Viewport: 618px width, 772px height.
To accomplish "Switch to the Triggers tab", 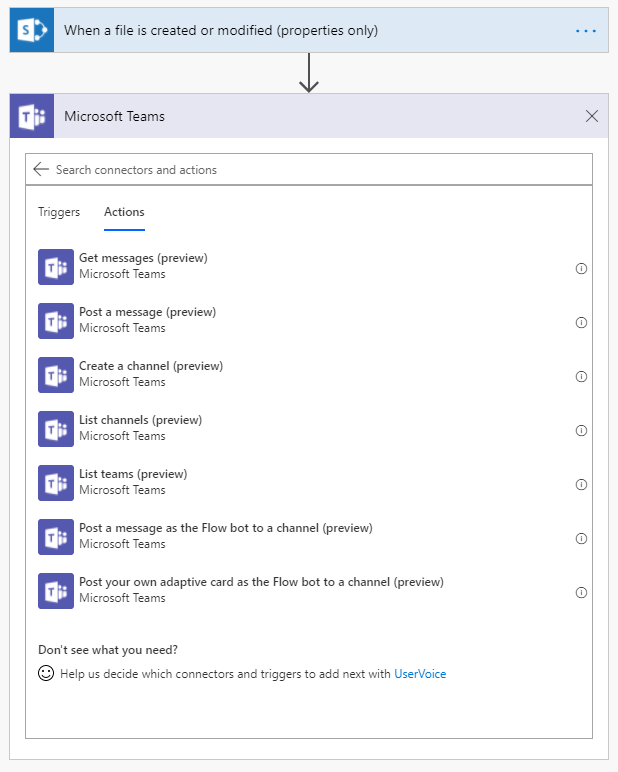I will pos(59,212).
